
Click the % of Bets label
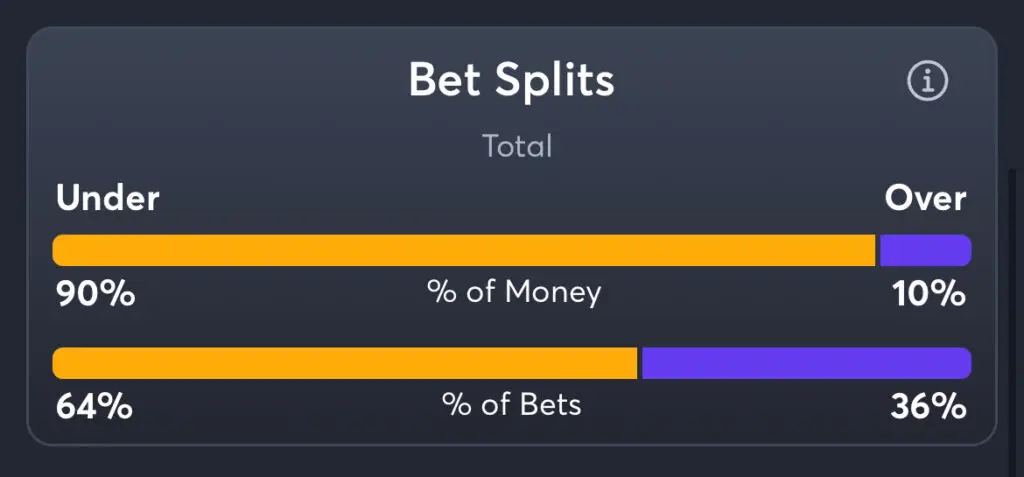(511, 405)
